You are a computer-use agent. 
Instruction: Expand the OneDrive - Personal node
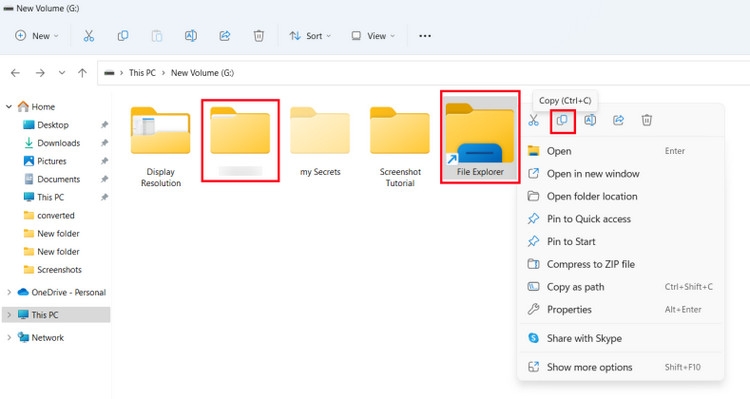click(9, 292)
